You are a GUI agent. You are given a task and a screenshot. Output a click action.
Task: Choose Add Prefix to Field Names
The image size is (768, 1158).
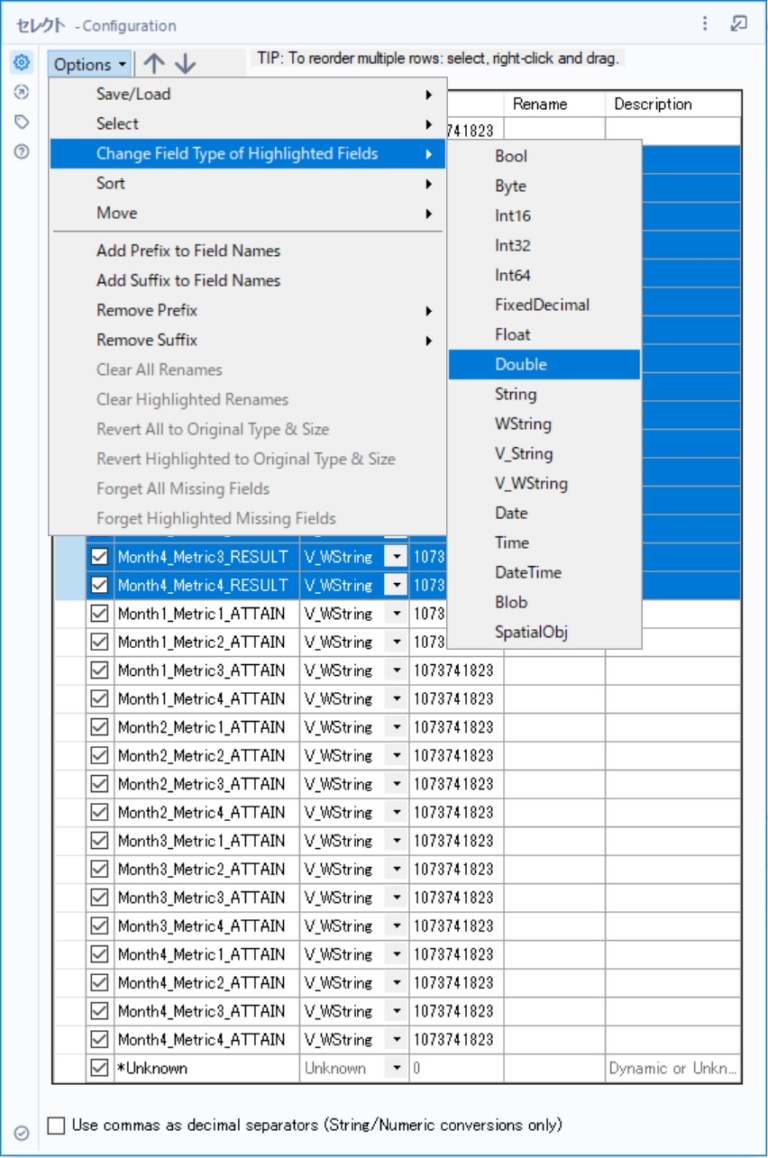pos(247,250)
